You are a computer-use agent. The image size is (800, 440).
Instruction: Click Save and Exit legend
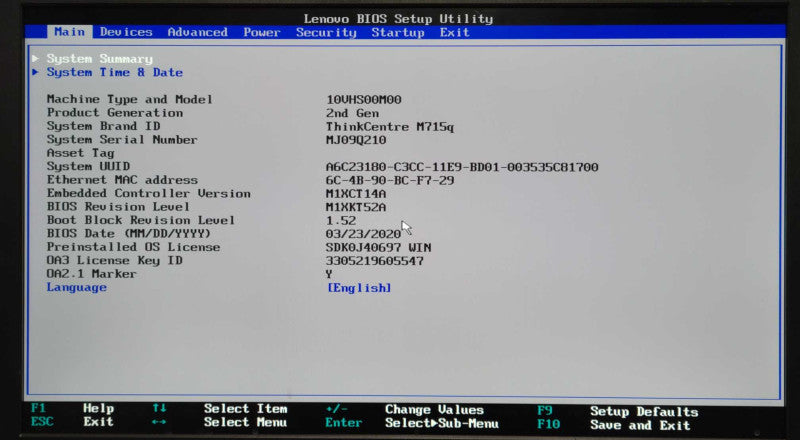pos(640,425)
